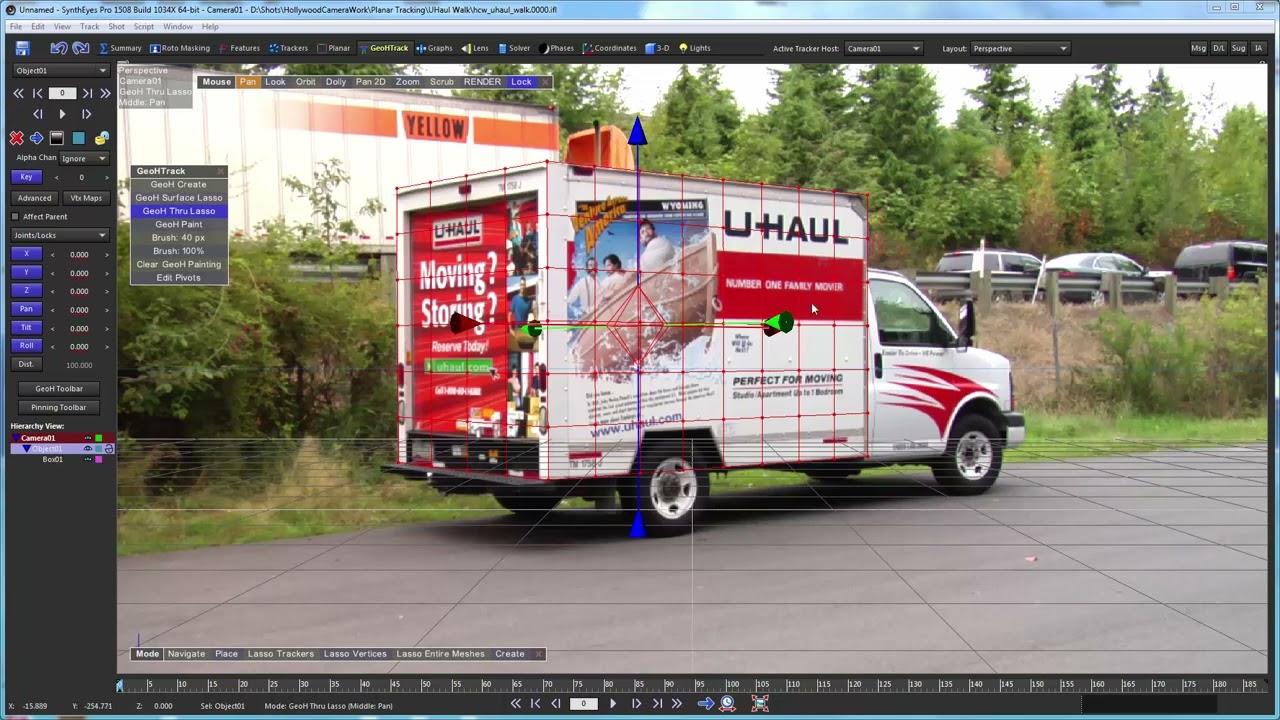
Task: Open the File menu
Action: 16,26
